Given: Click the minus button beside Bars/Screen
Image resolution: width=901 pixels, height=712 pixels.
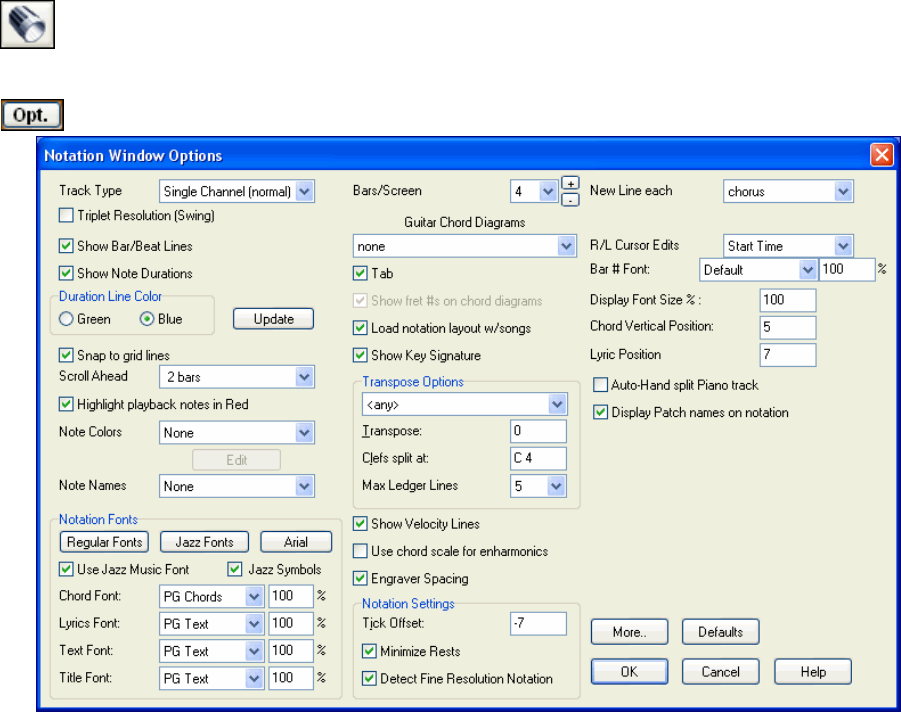Looking at the screenshot, I should click(570, 198).
